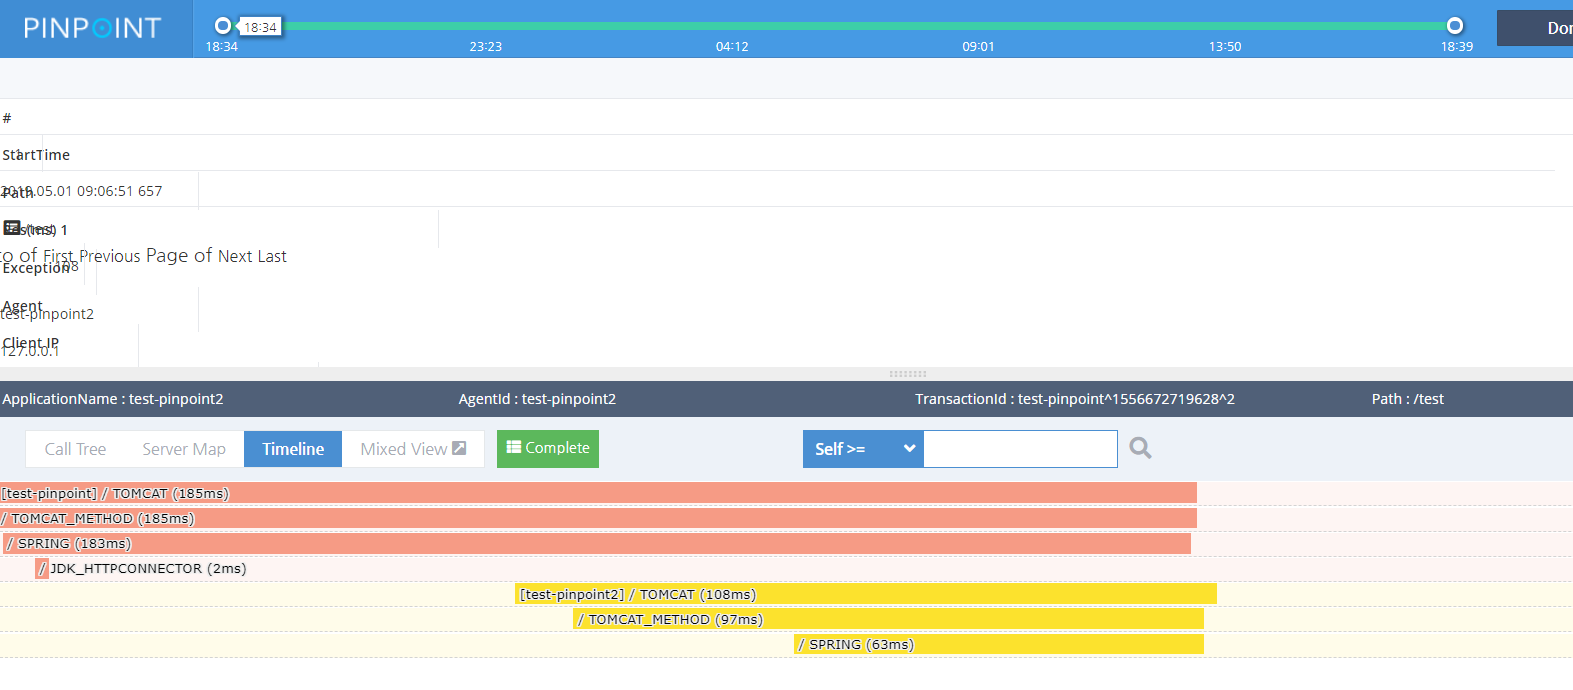Click the Pinpoint logo
Screen dimensions: 1573x690
click(x=92, y=28)
